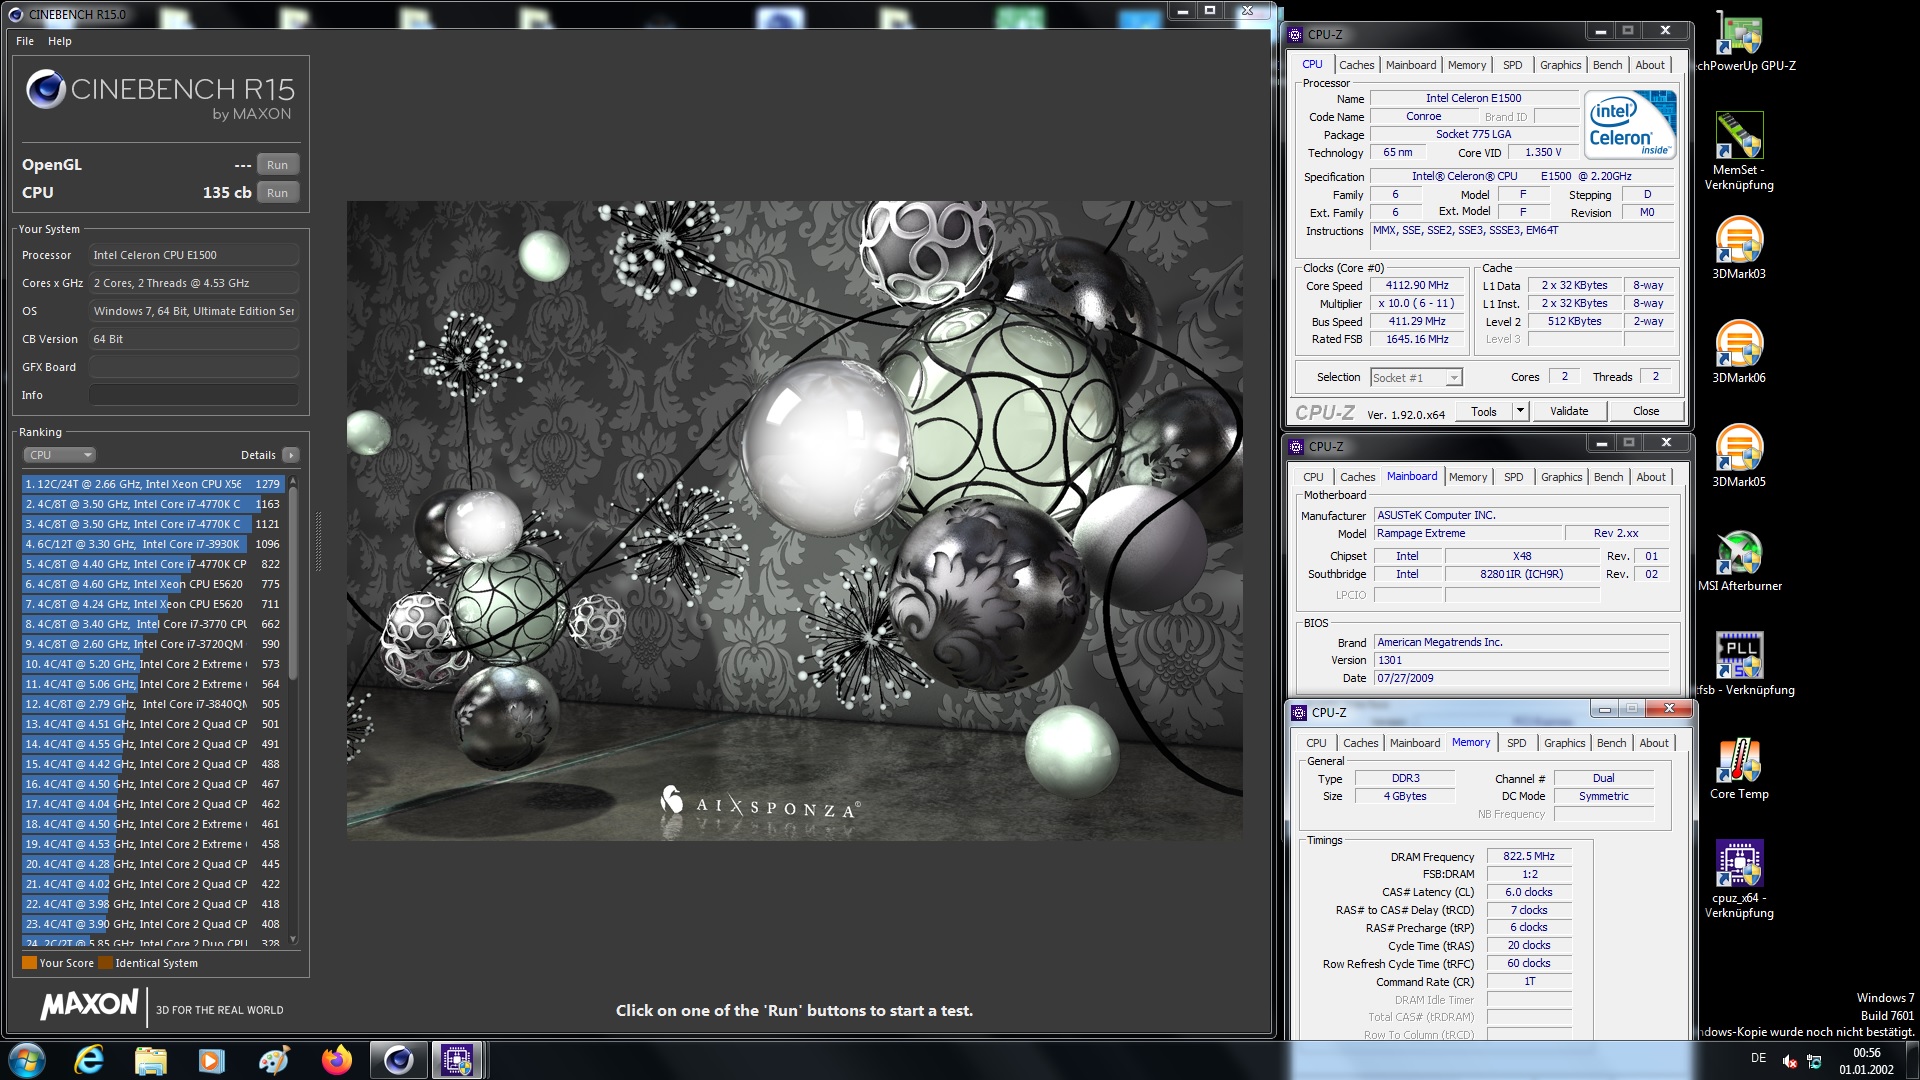Open Bench tab in top CPU-Z window
Screen dimensions: 1920x1080
click(1608, 65)
